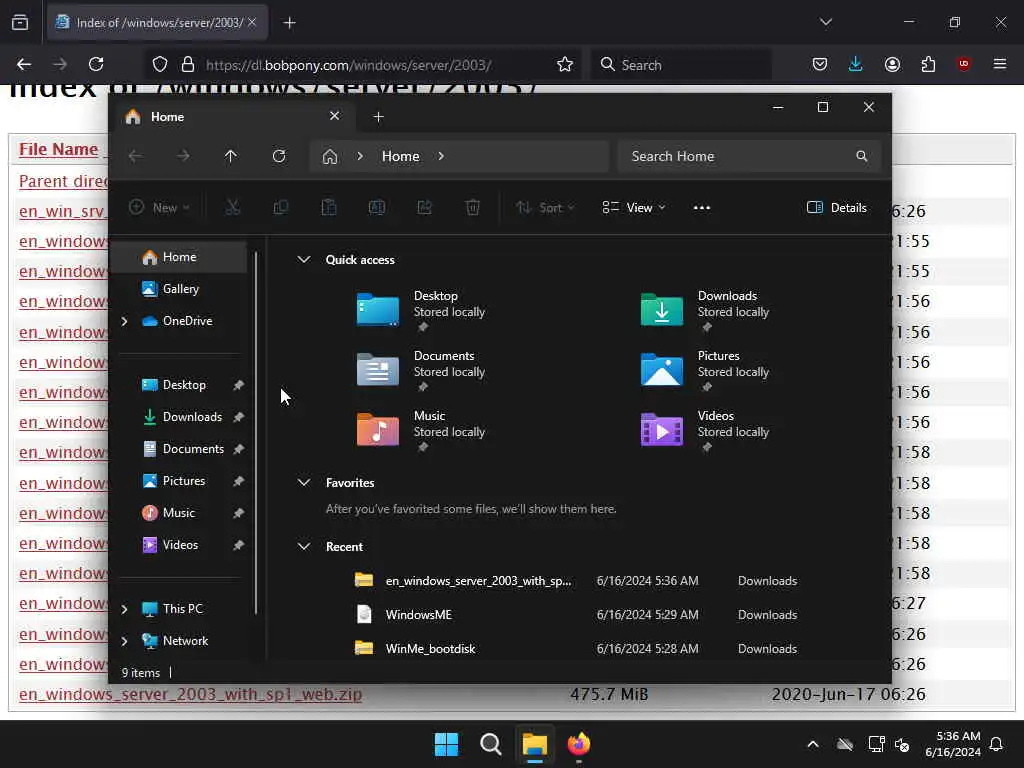Open the Desktop folder in Quick access
The width and height of the screenshot is (1024, 768).
(423, 311)
